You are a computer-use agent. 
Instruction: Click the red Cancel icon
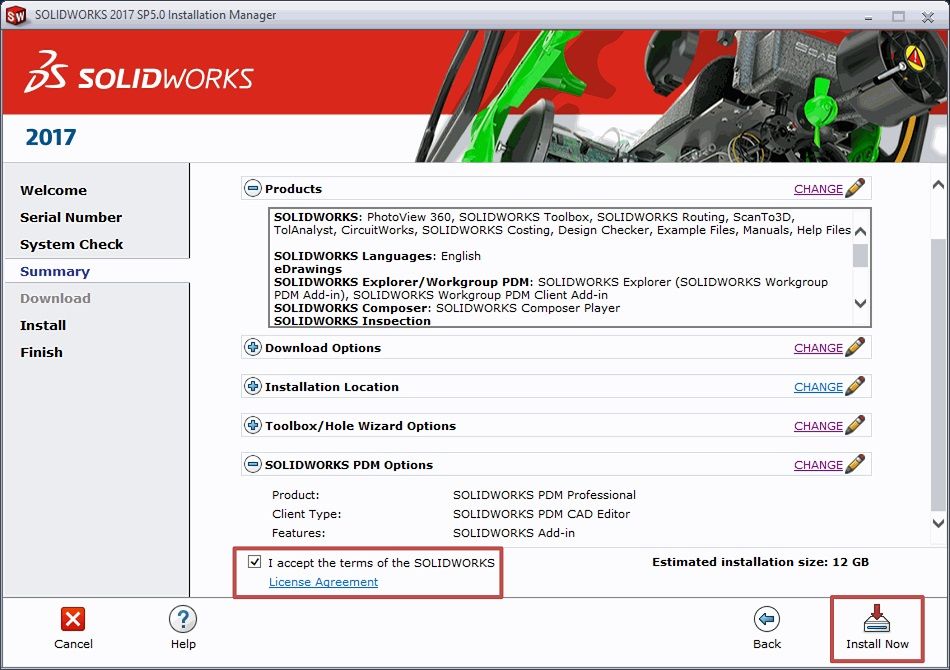(x=73, y=619)
